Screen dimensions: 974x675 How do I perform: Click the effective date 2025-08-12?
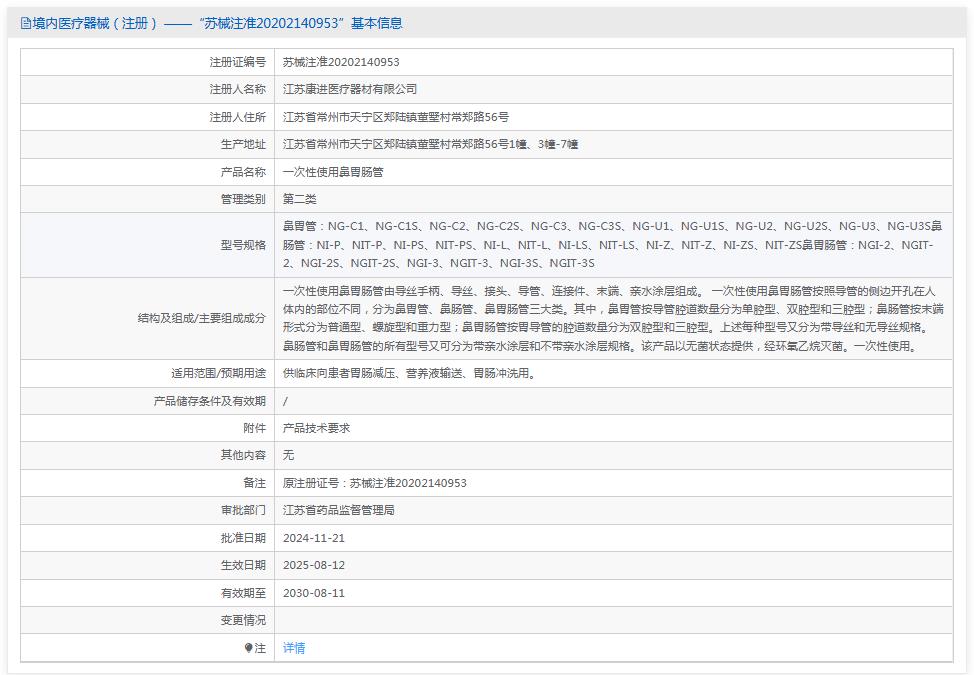[x=314, y=565]
